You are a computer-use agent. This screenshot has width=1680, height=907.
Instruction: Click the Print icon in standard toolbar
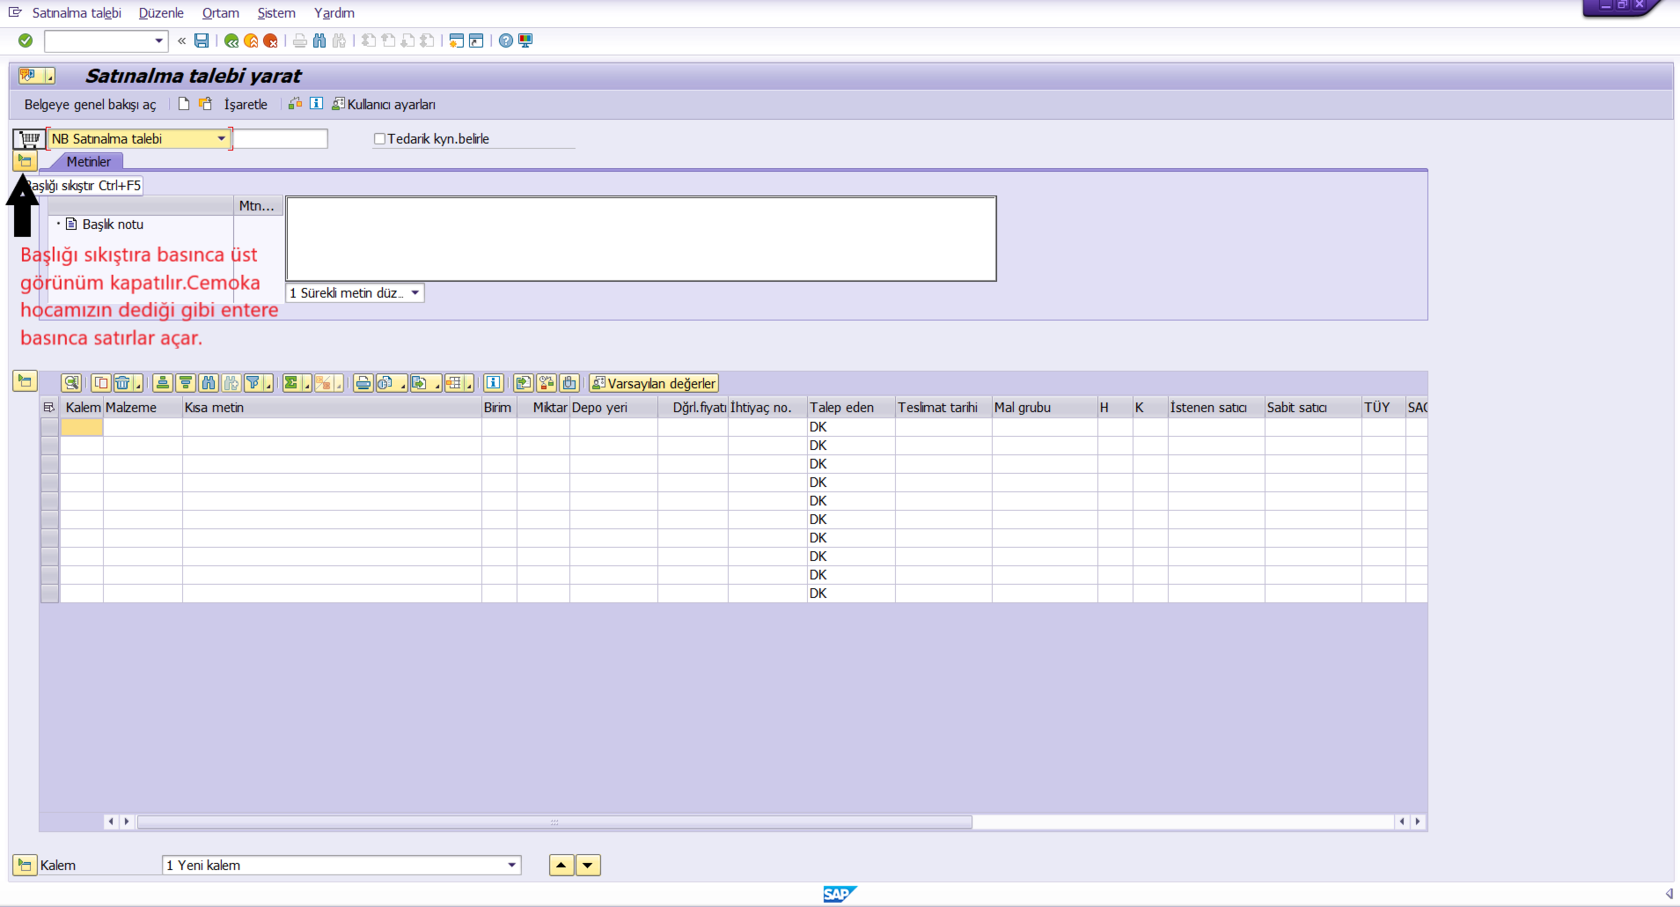point(300,41)
